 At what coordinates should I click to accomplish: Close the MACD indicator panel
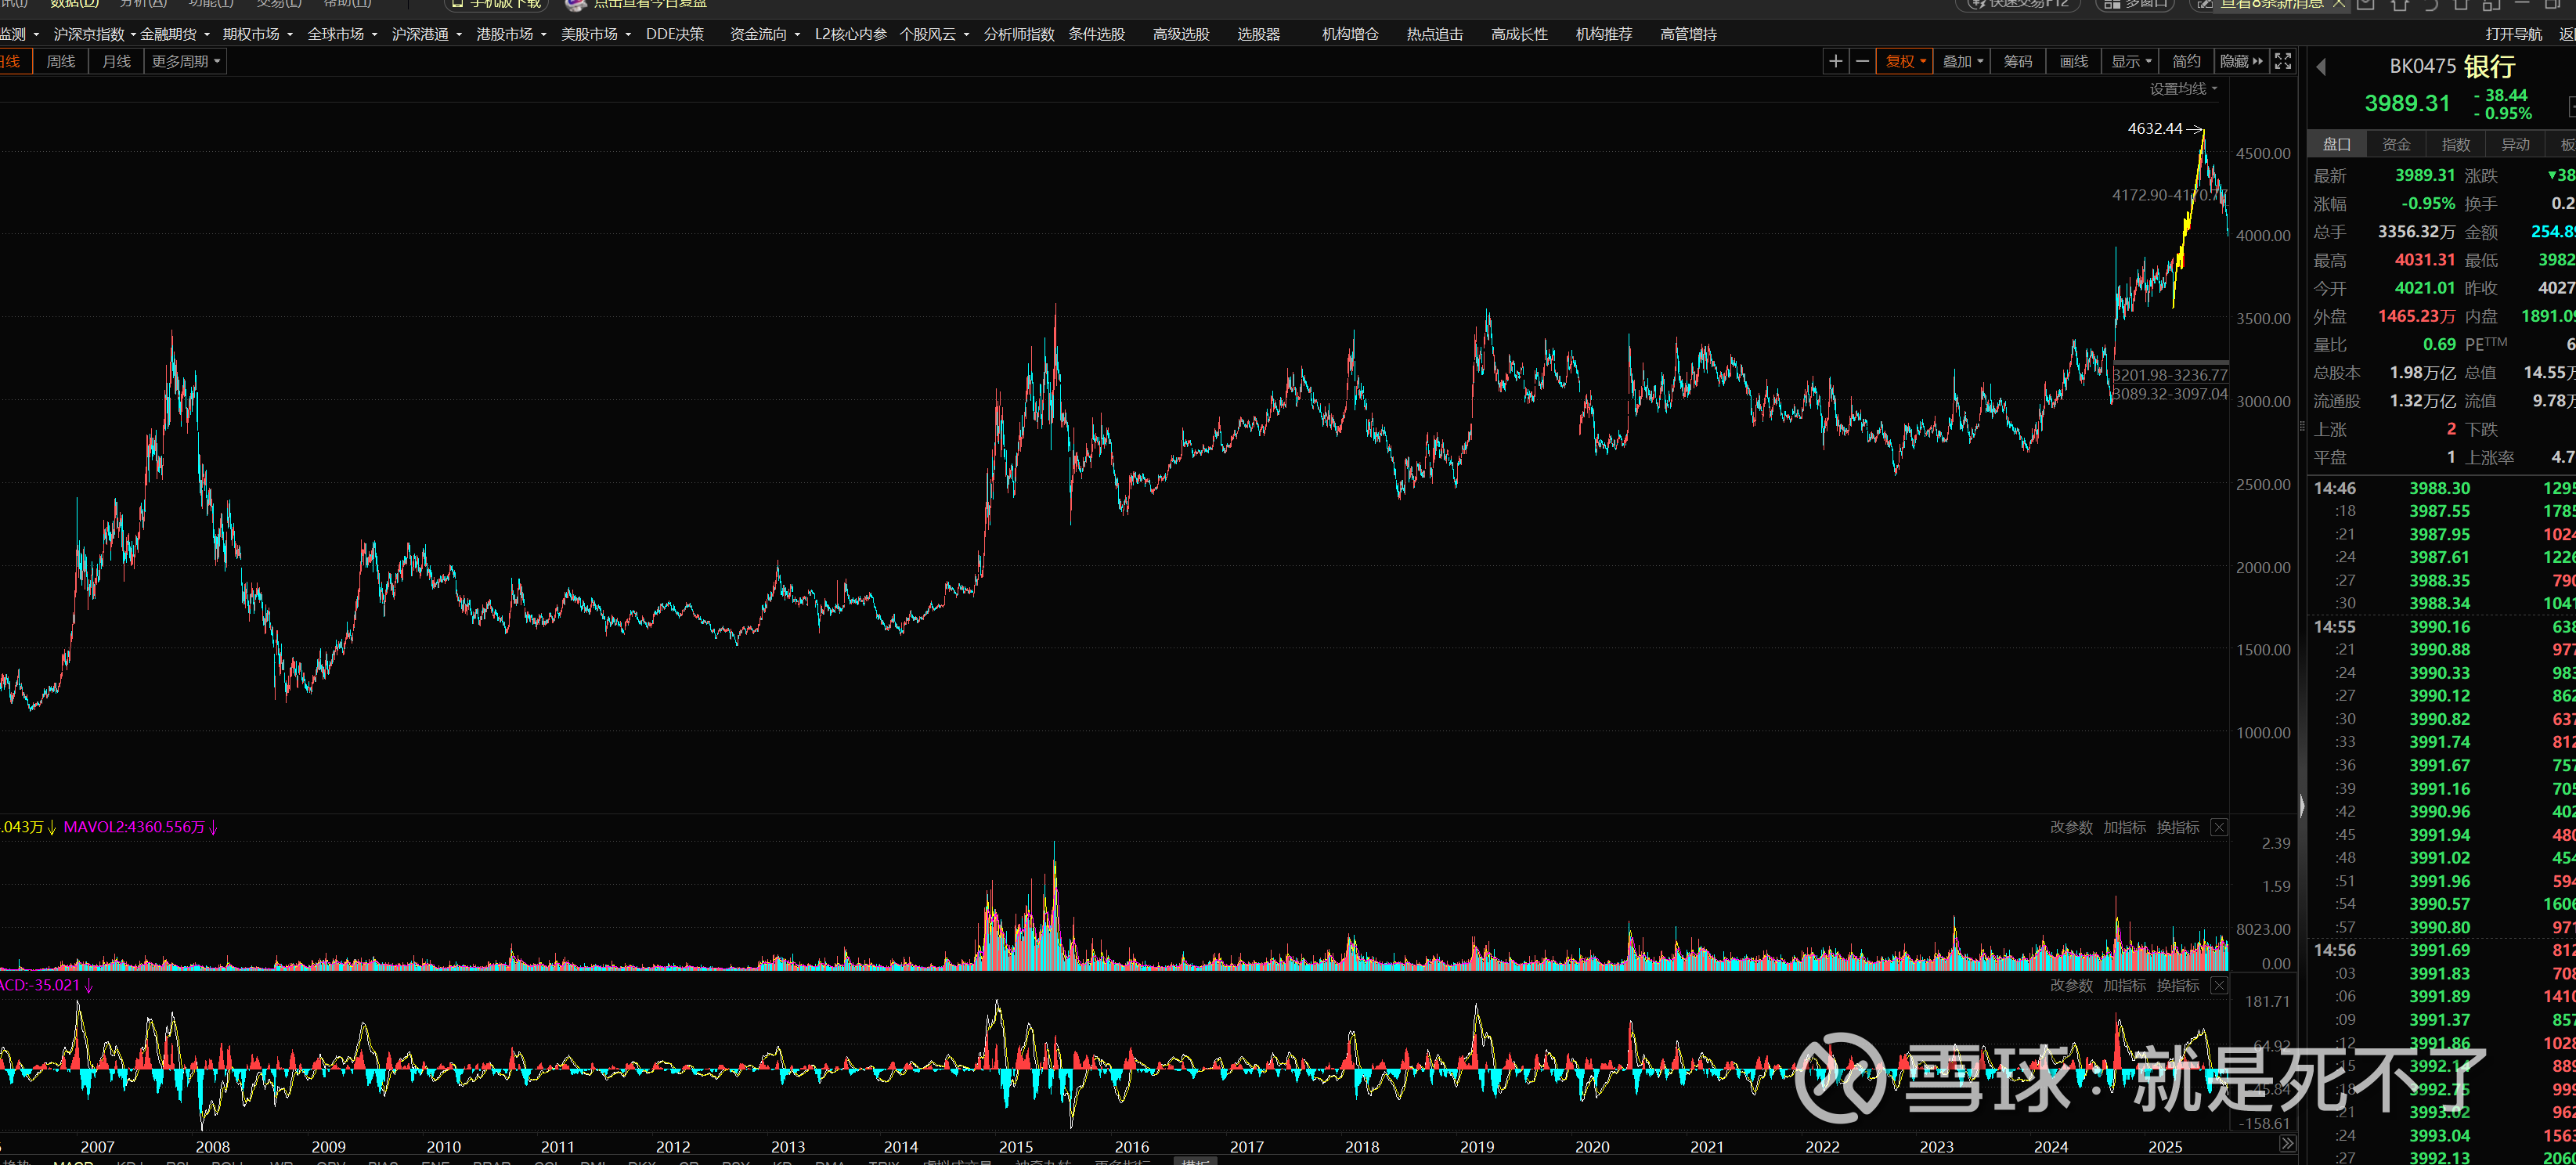click(2218, 985)
